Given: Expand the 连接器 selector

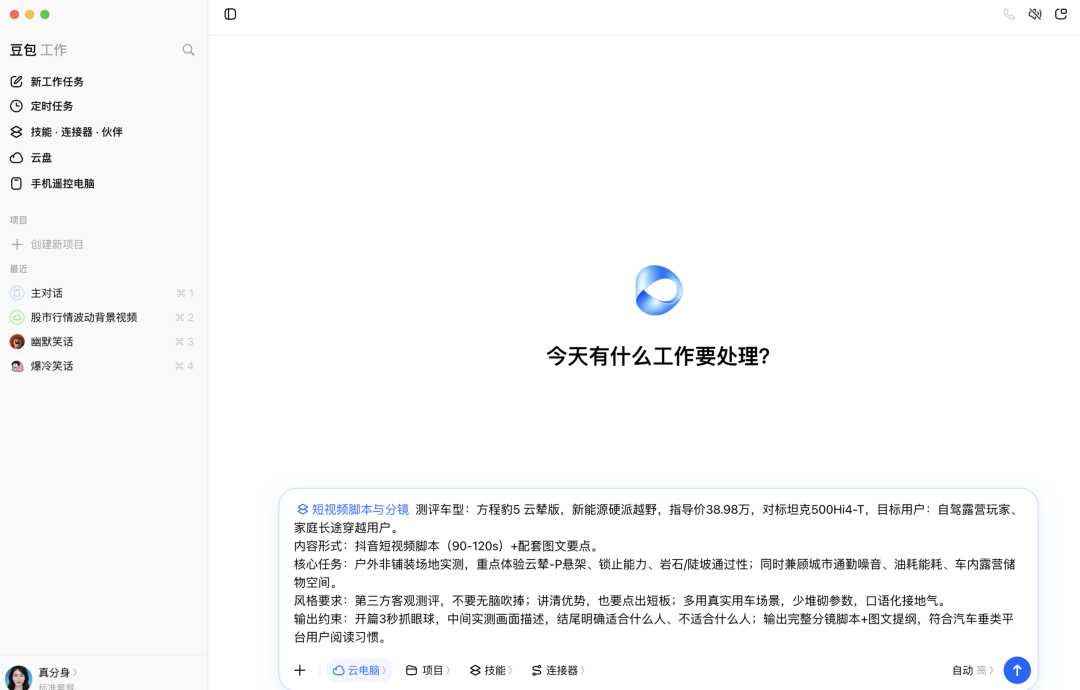Looking at the screenshot, I should pos(558,670).
